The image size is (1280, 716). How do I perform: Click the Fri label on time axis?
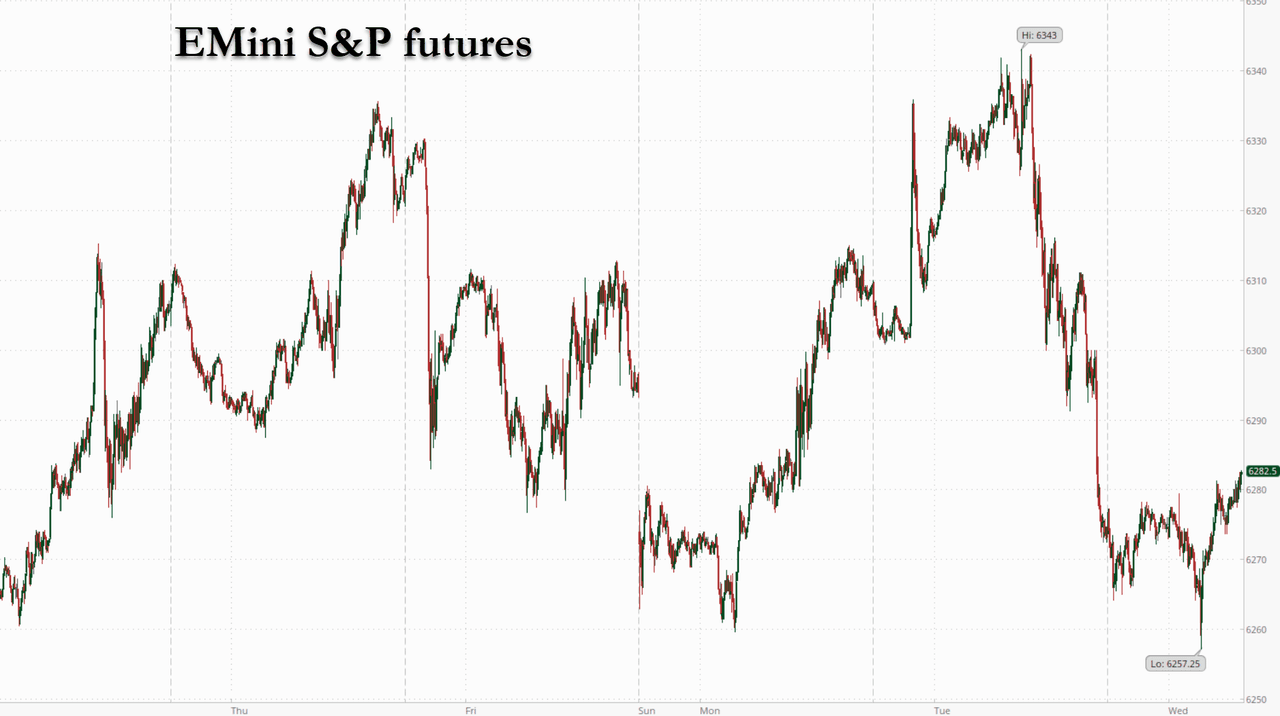pos(470,710)
